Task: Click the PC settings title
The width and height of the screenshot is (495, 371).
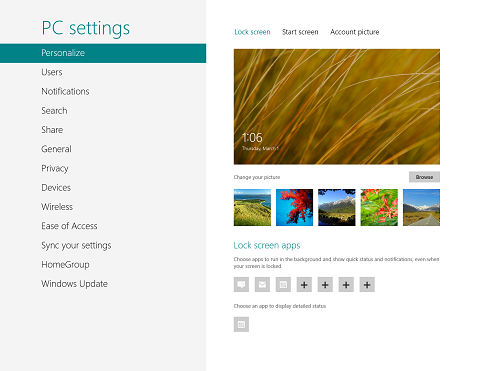Action: 86,28
